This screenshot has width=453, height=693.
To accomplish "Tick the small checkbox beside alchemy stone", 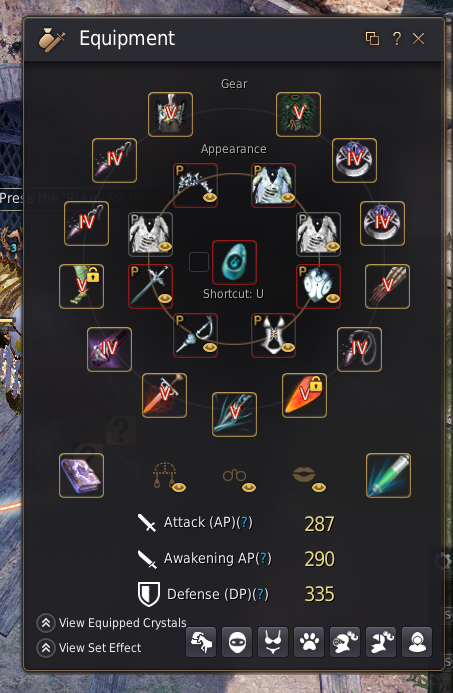I will click(x=199, y=262).
